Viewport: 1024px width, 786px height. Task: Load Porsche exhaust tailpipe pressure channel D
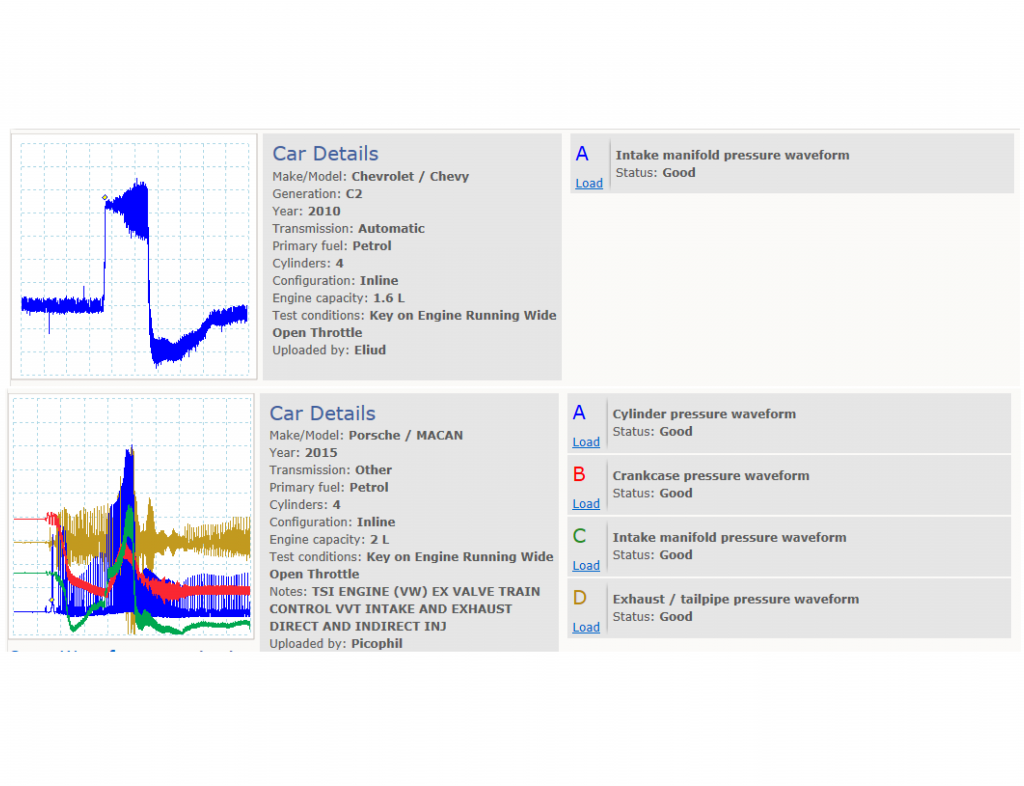[x=586, y=627]
